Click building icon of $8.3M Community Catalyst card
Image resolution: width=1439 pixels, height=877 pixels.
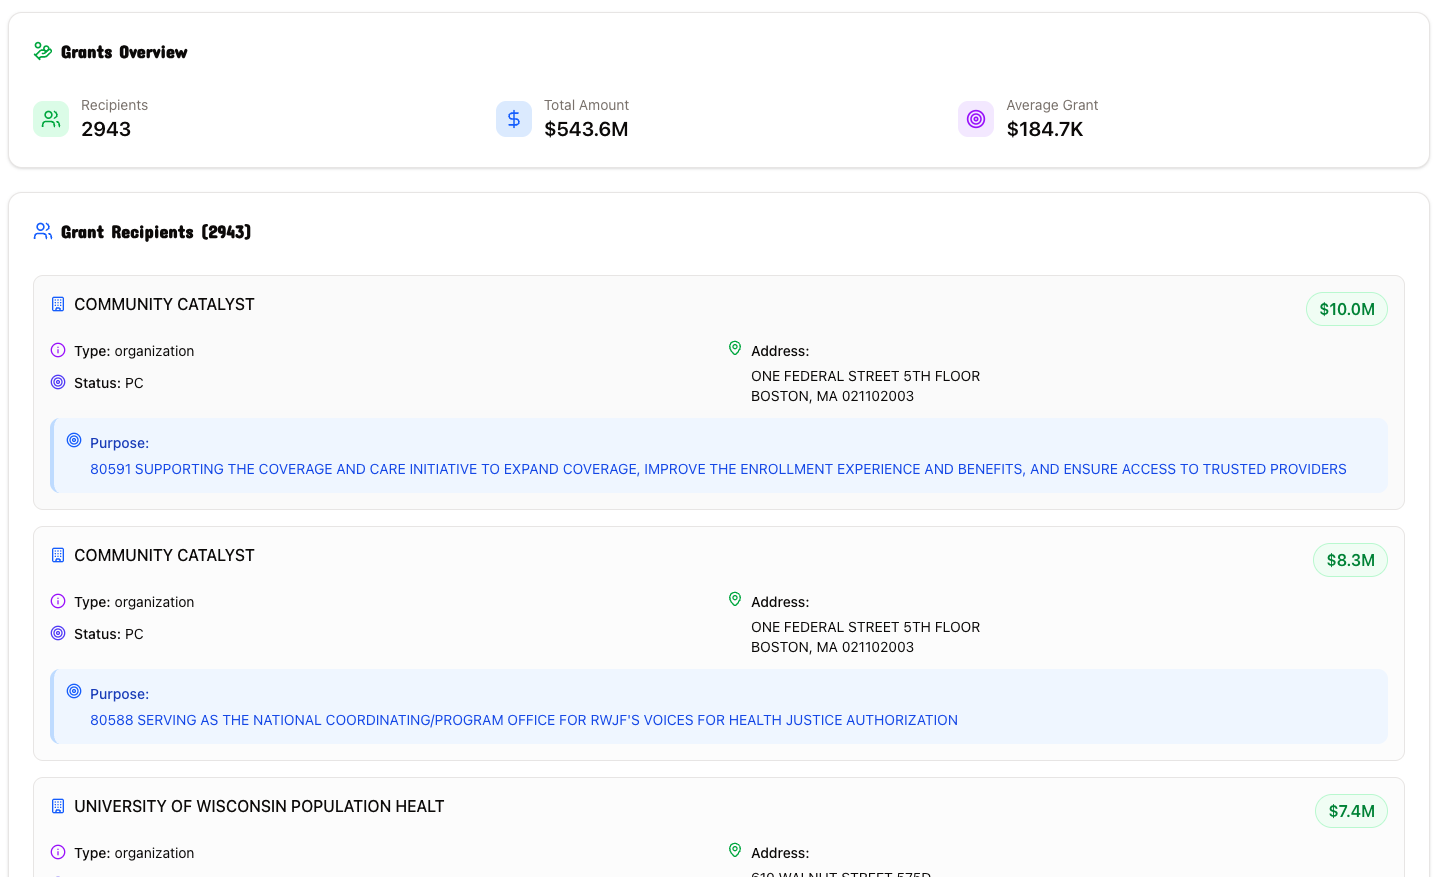(58, 555)
